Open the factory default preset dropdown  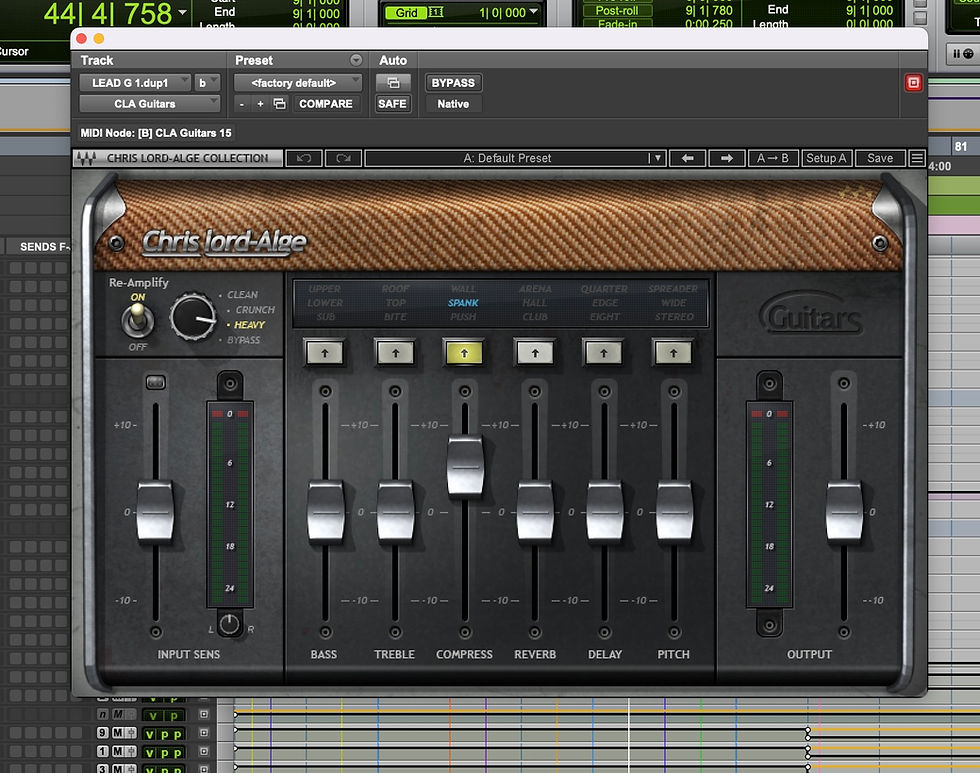point(298,83)
